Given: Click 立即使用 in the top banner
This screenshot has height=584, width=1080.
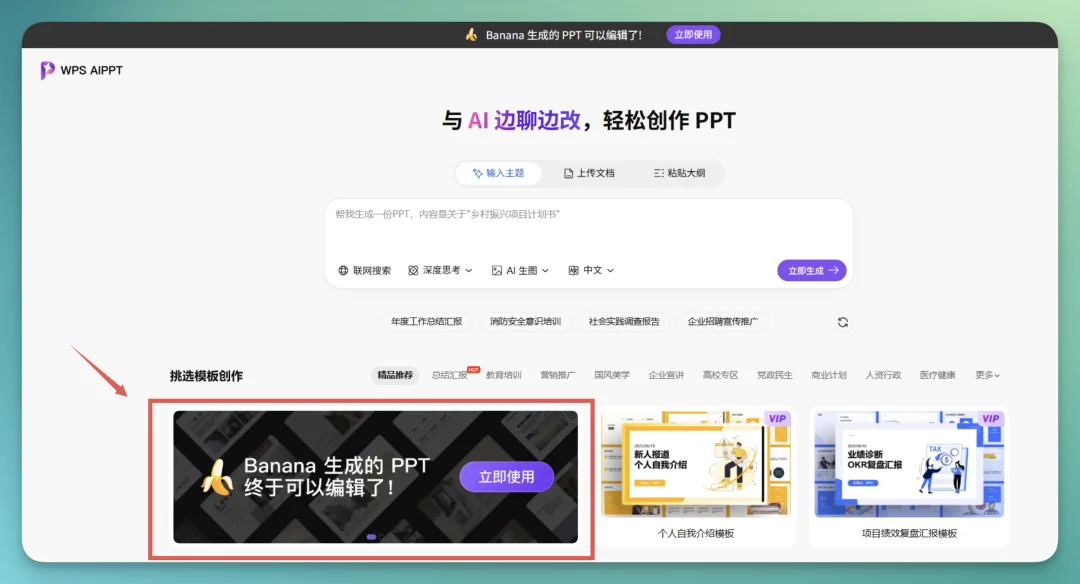Looking at the screenshot, I should pos(693,34).
